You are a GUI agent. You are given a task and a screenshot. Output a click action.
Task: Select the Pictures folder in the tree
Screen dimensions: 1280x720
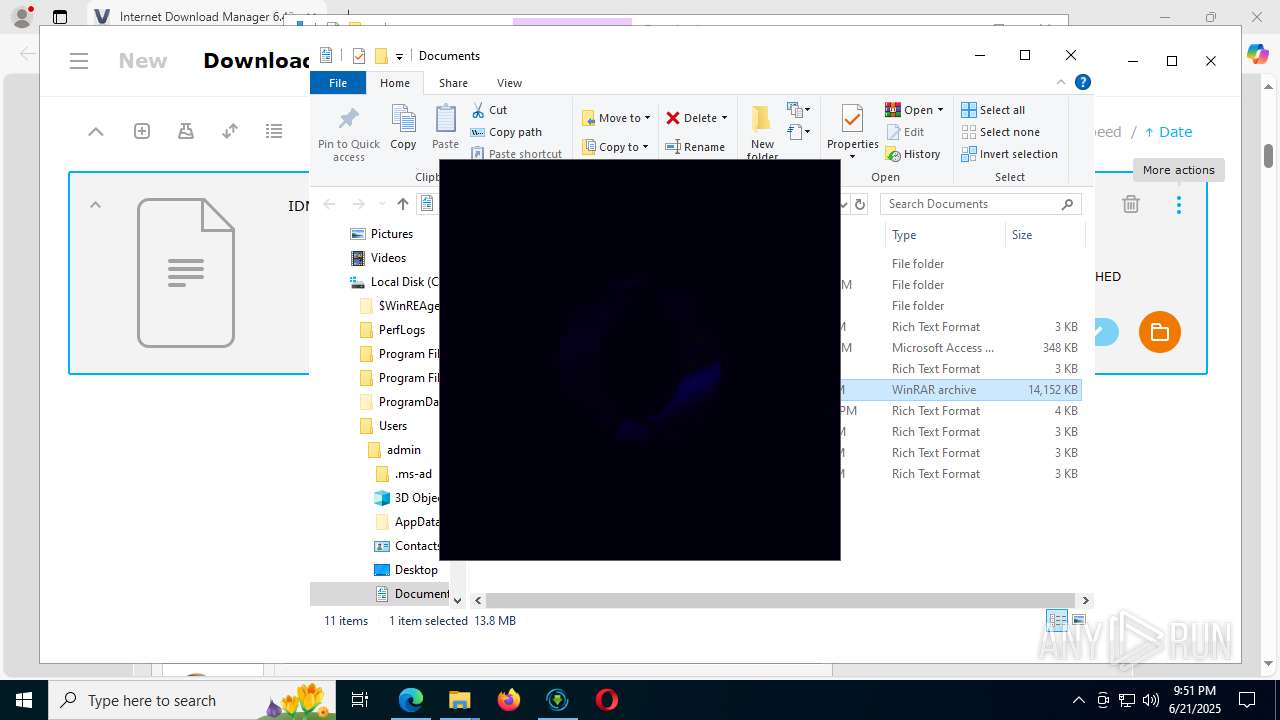[392, 234]
